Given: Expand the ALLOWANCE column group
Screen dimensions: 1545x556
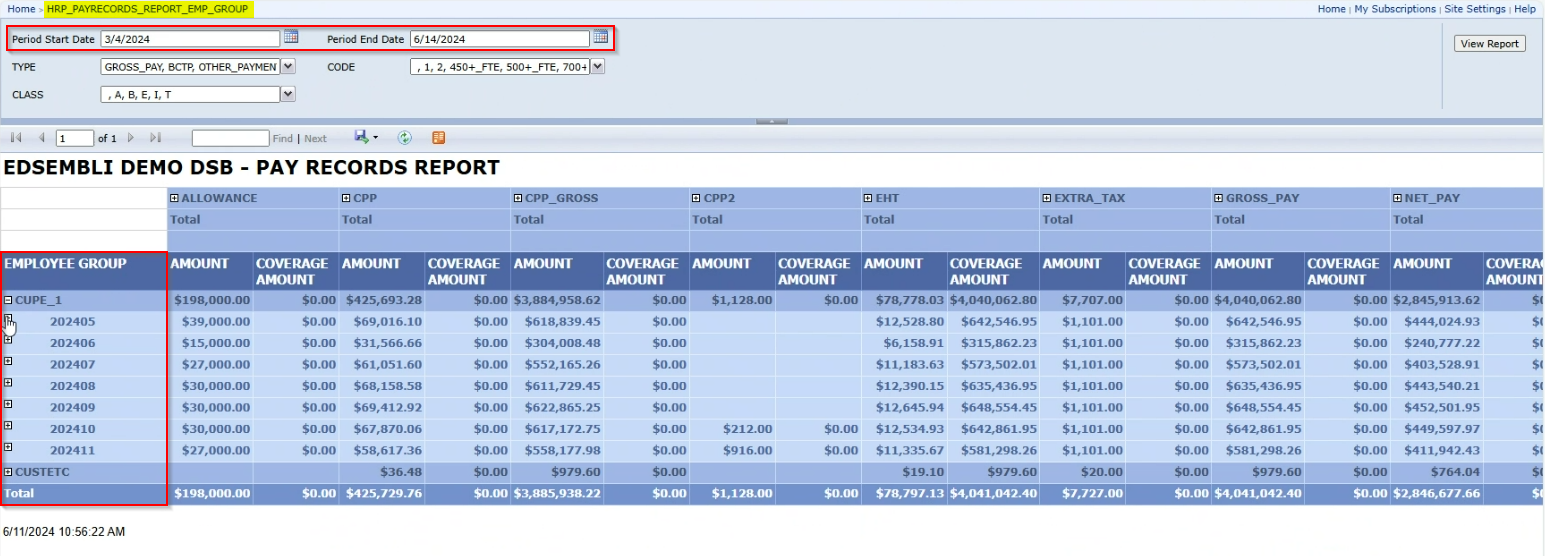Looking at the screenshot, I should [175, 198].
